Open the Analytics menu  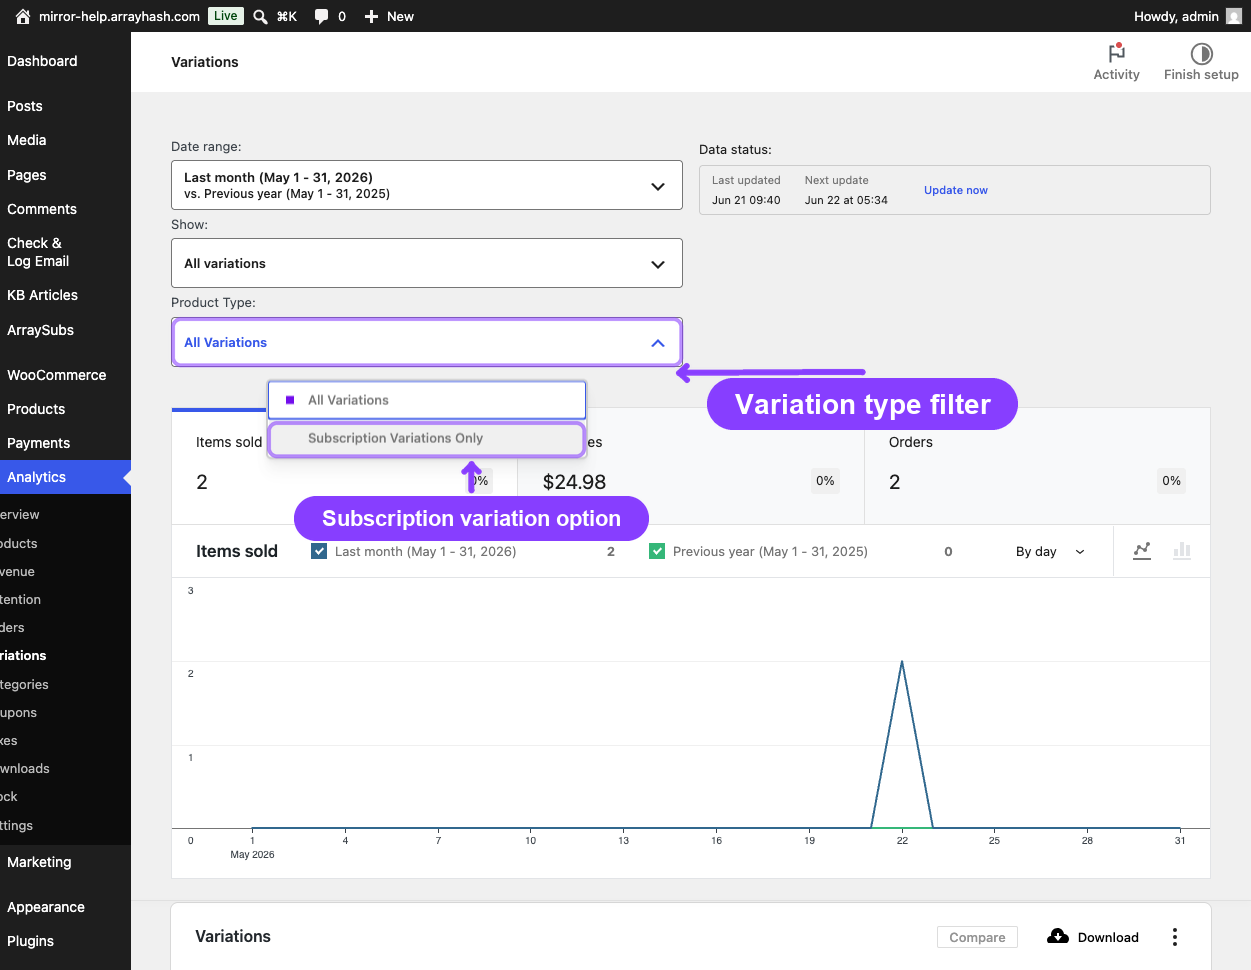[x=65, y=477]
